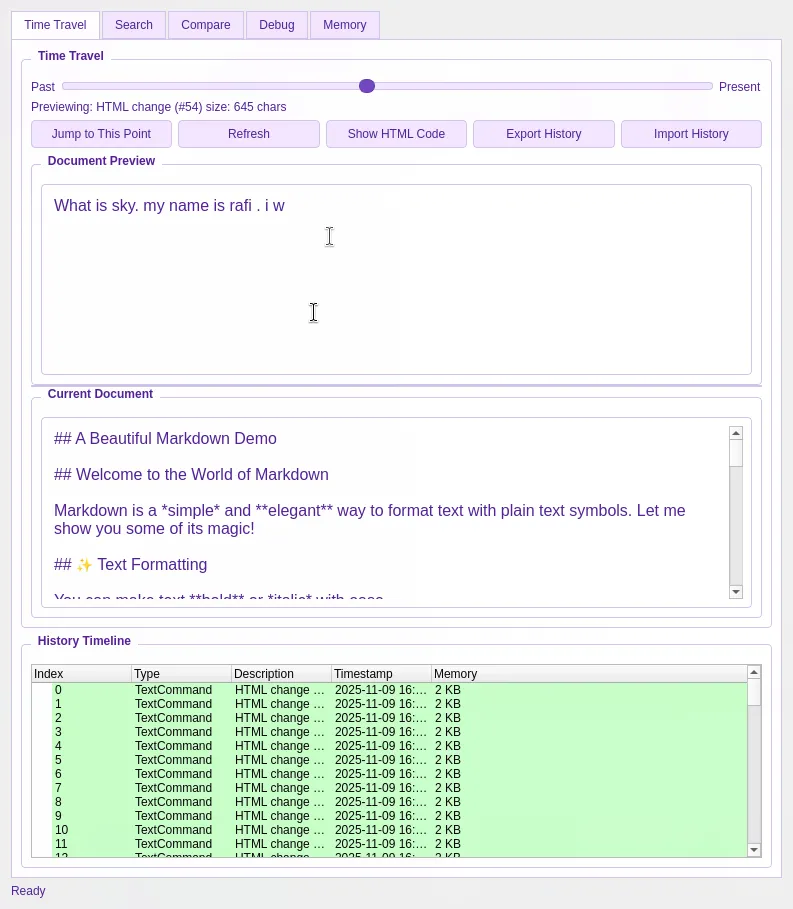
Task: Select the Debug tab
Action: pyautogui.click(x=276, y=25)
